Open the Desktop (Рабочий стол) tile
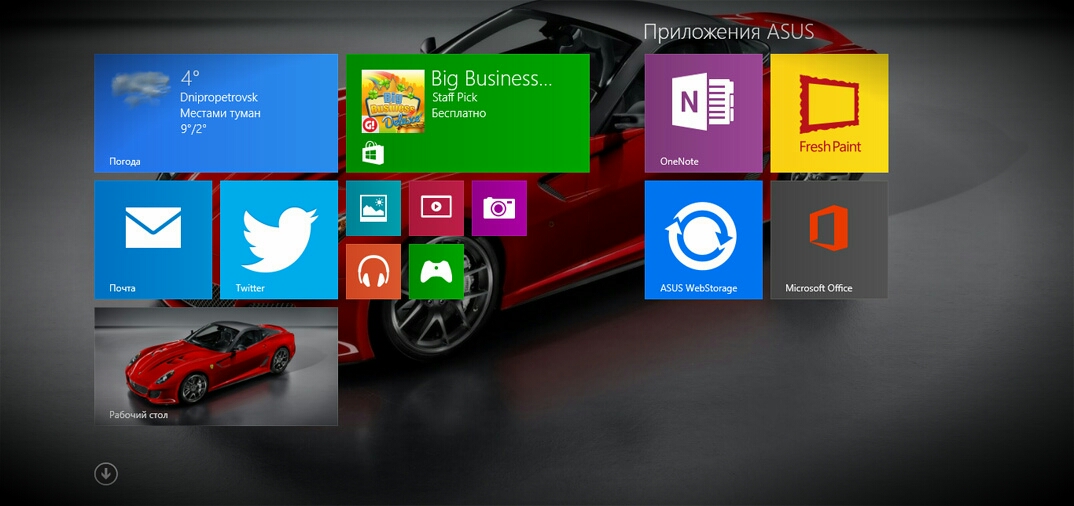 (x=216, y=366)
